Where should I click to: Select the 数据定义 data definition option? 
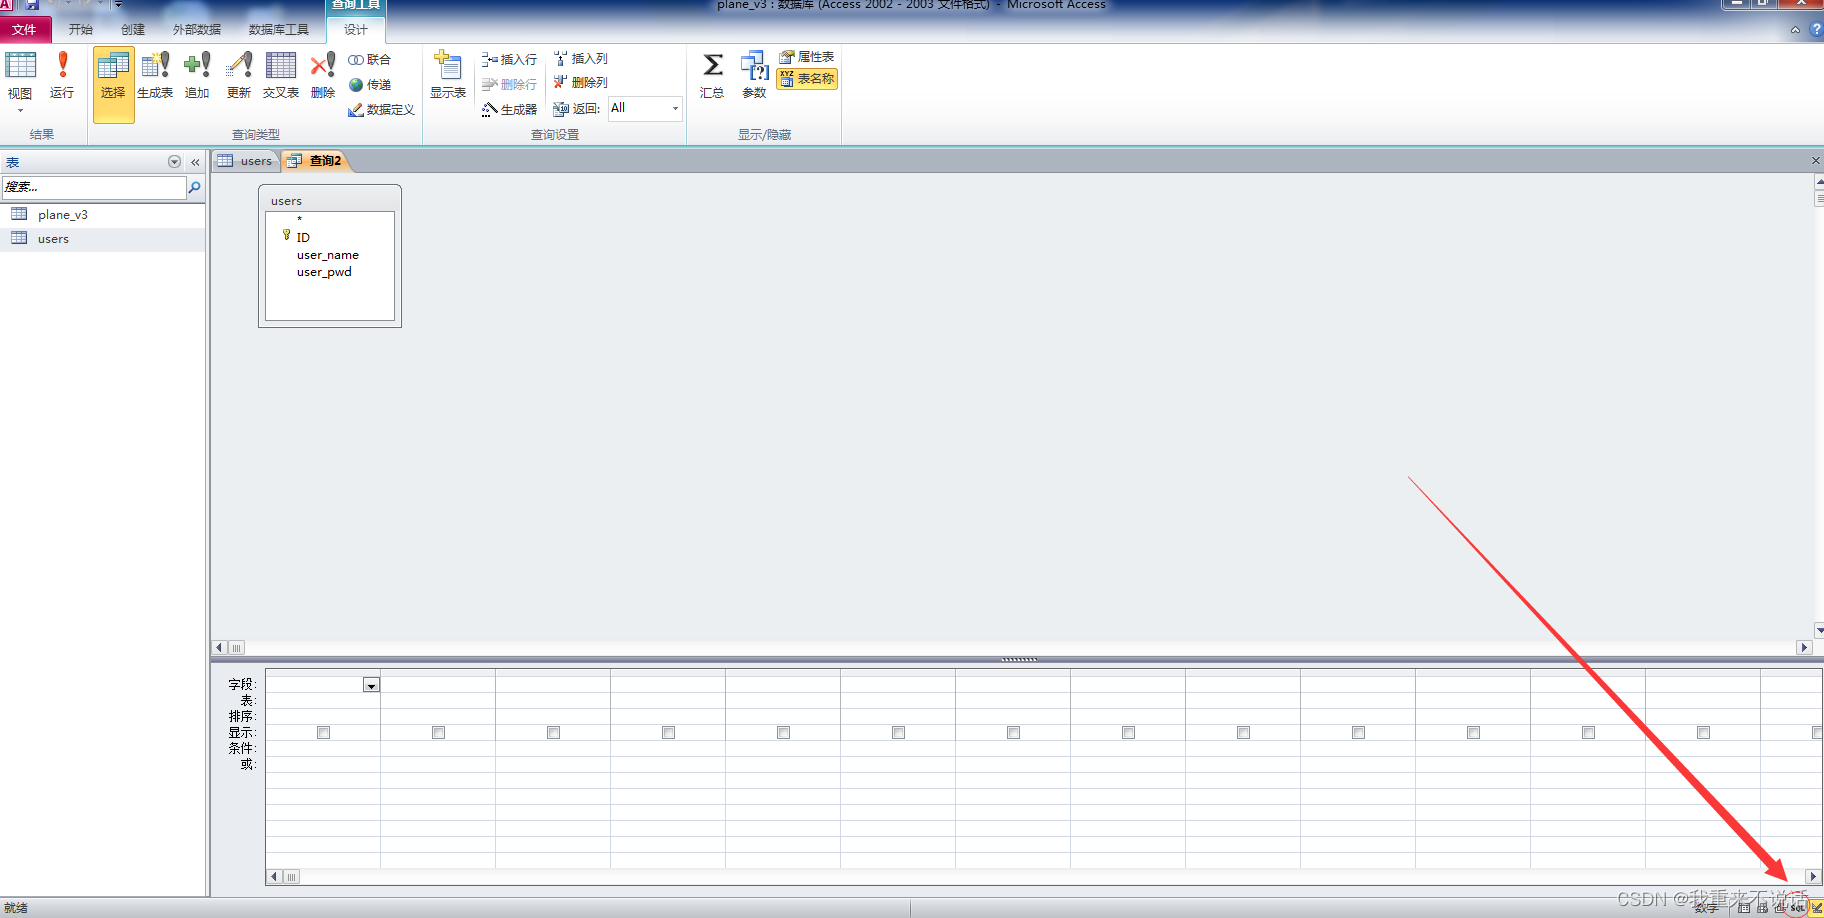(x=381, y=110)
